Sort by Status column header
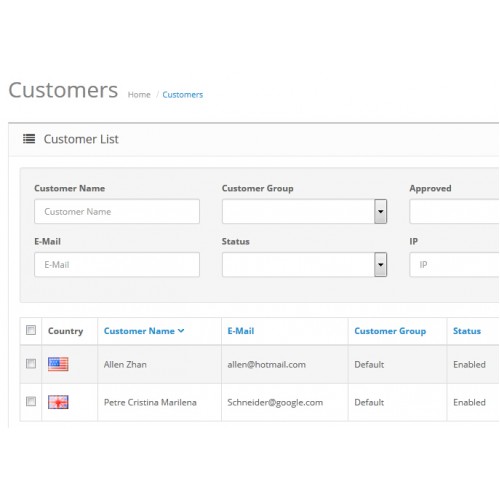 click(x=467, y=331)
